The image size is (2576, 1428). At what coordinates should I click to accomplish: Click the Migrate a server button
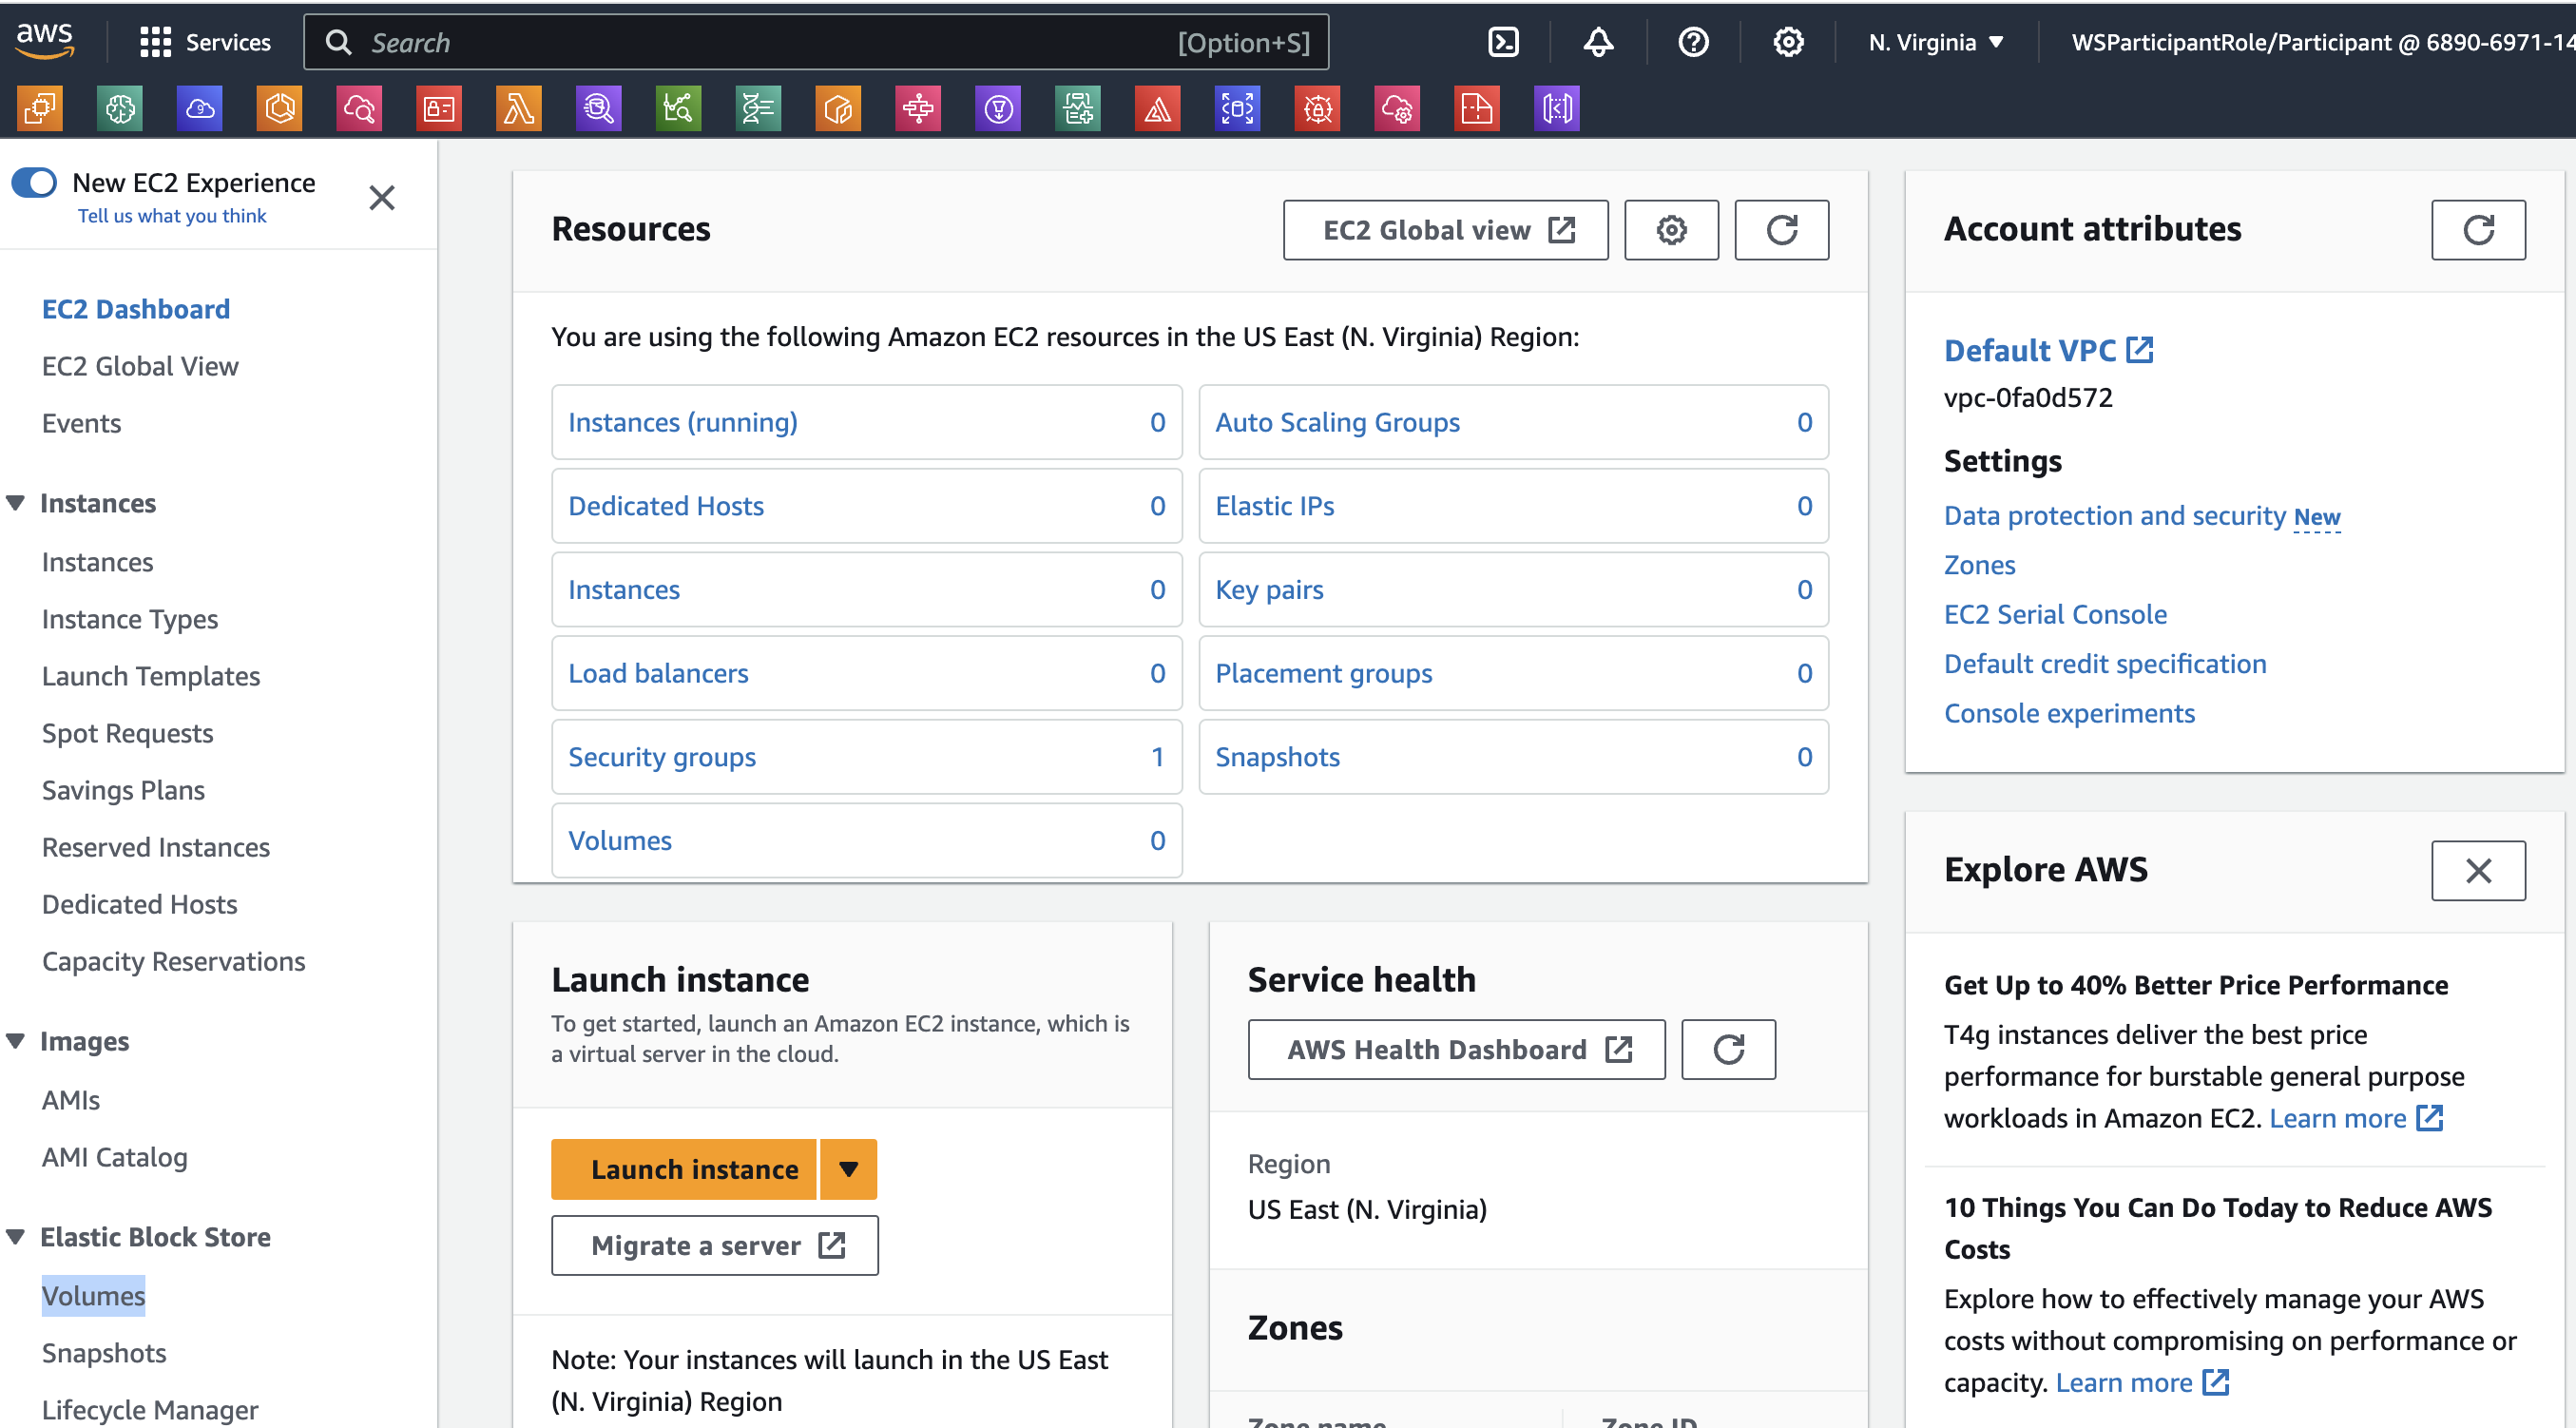tap(715, 1245)
